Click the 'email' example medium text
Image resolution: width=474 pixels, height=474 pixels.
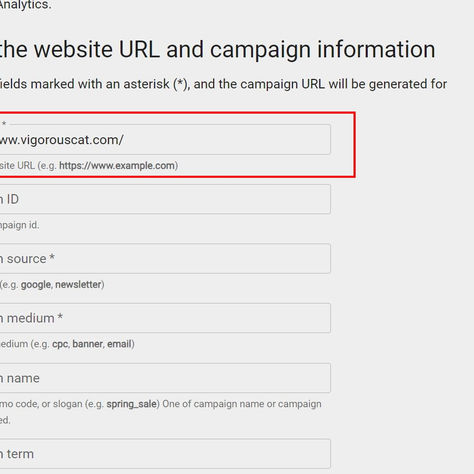119,344
